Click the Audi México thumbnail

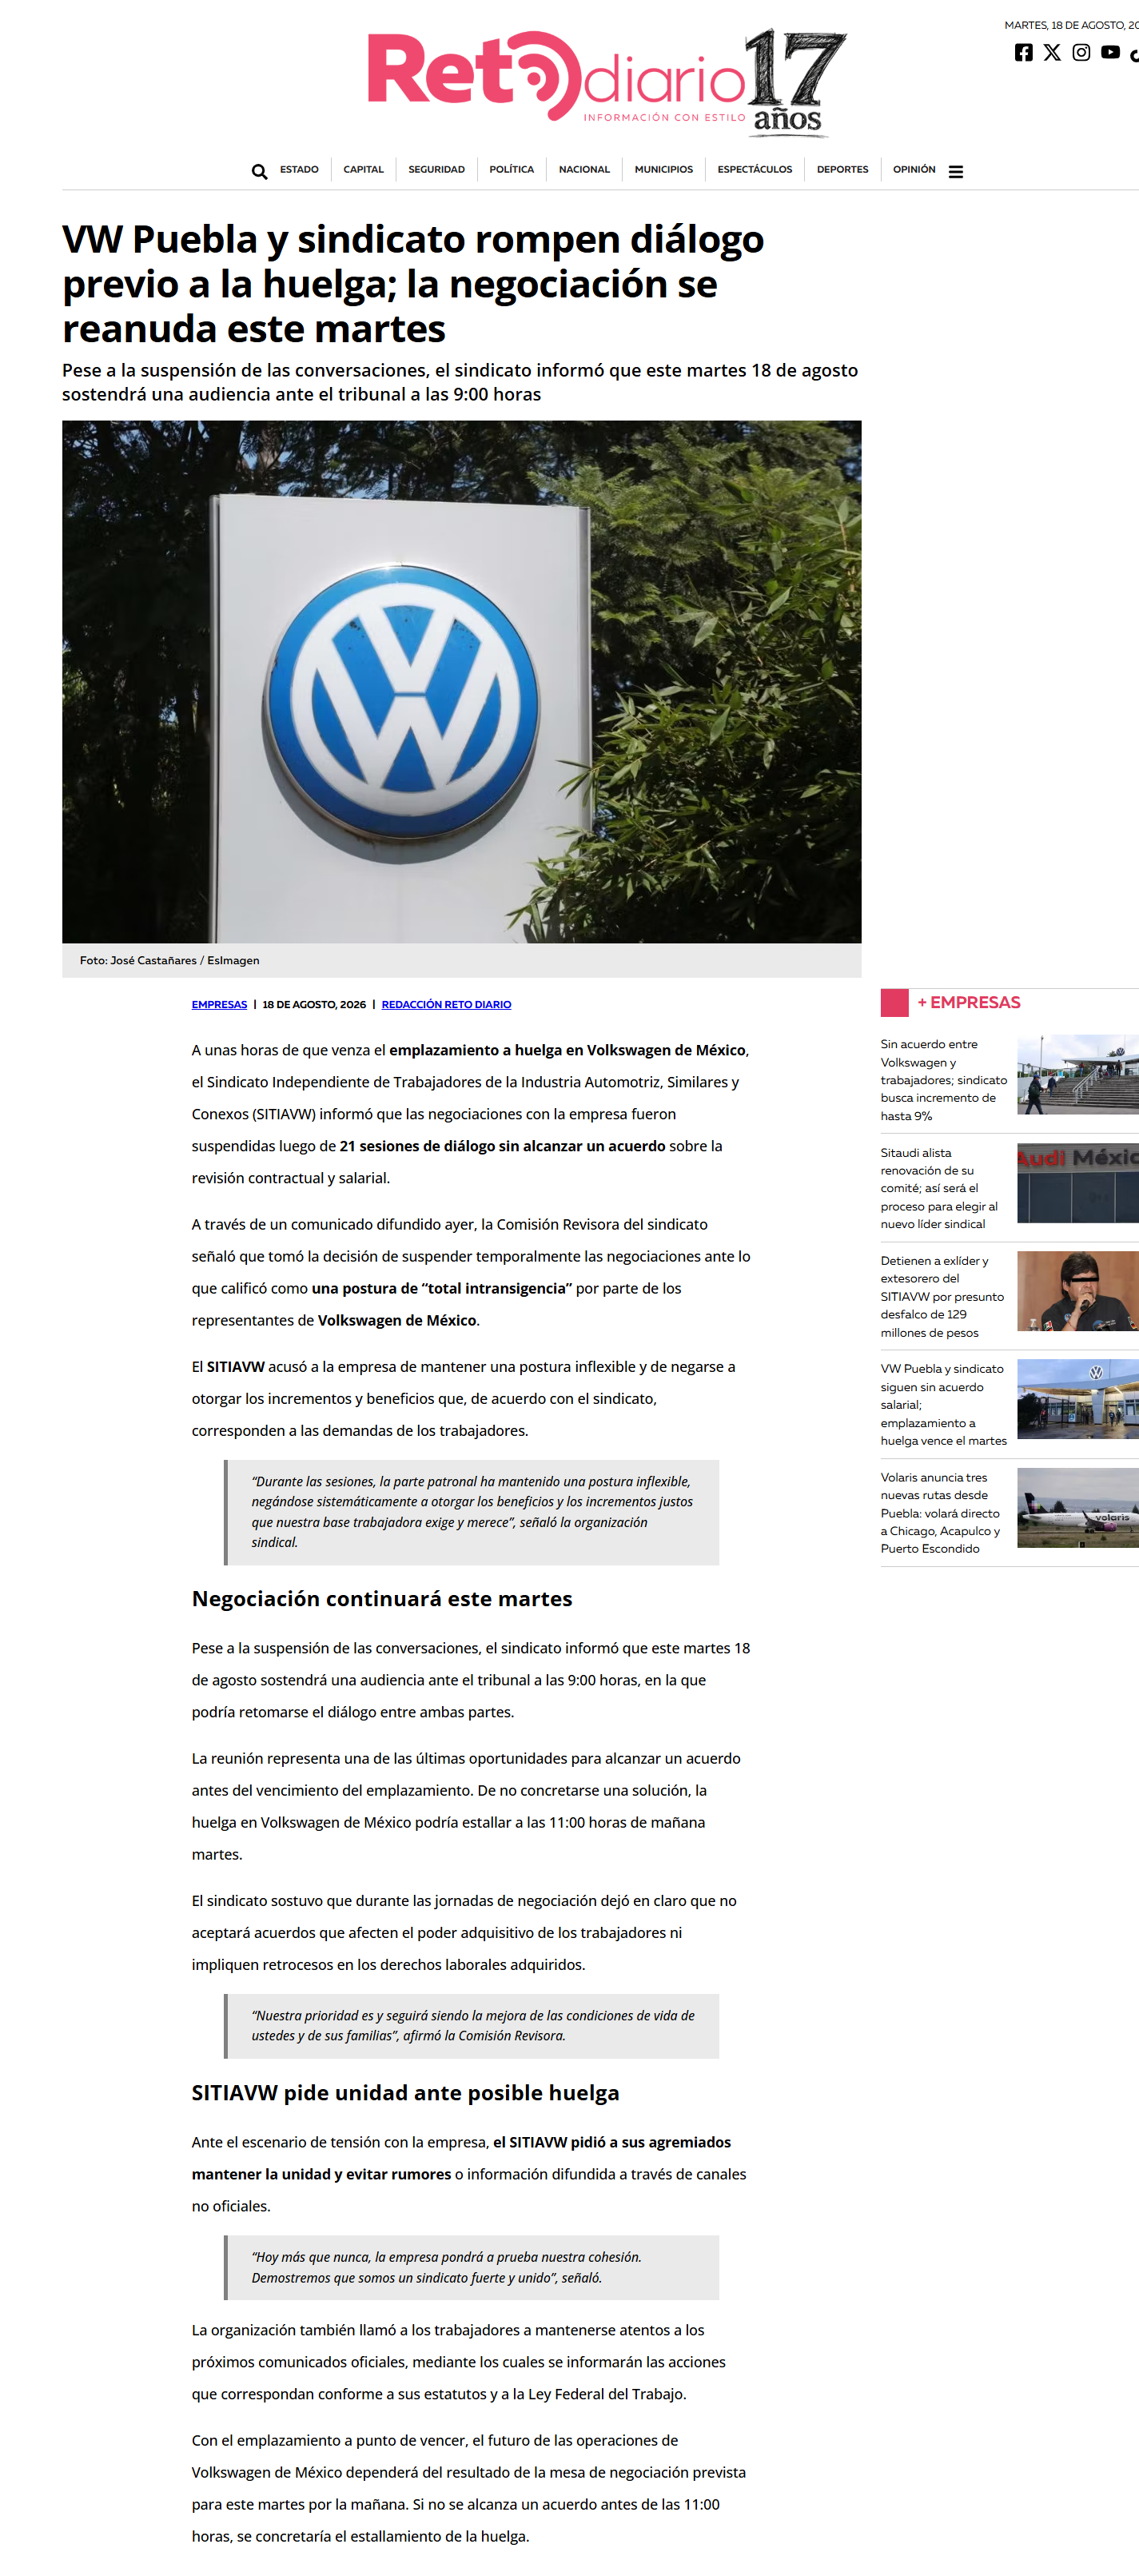pos(1078,1183)
